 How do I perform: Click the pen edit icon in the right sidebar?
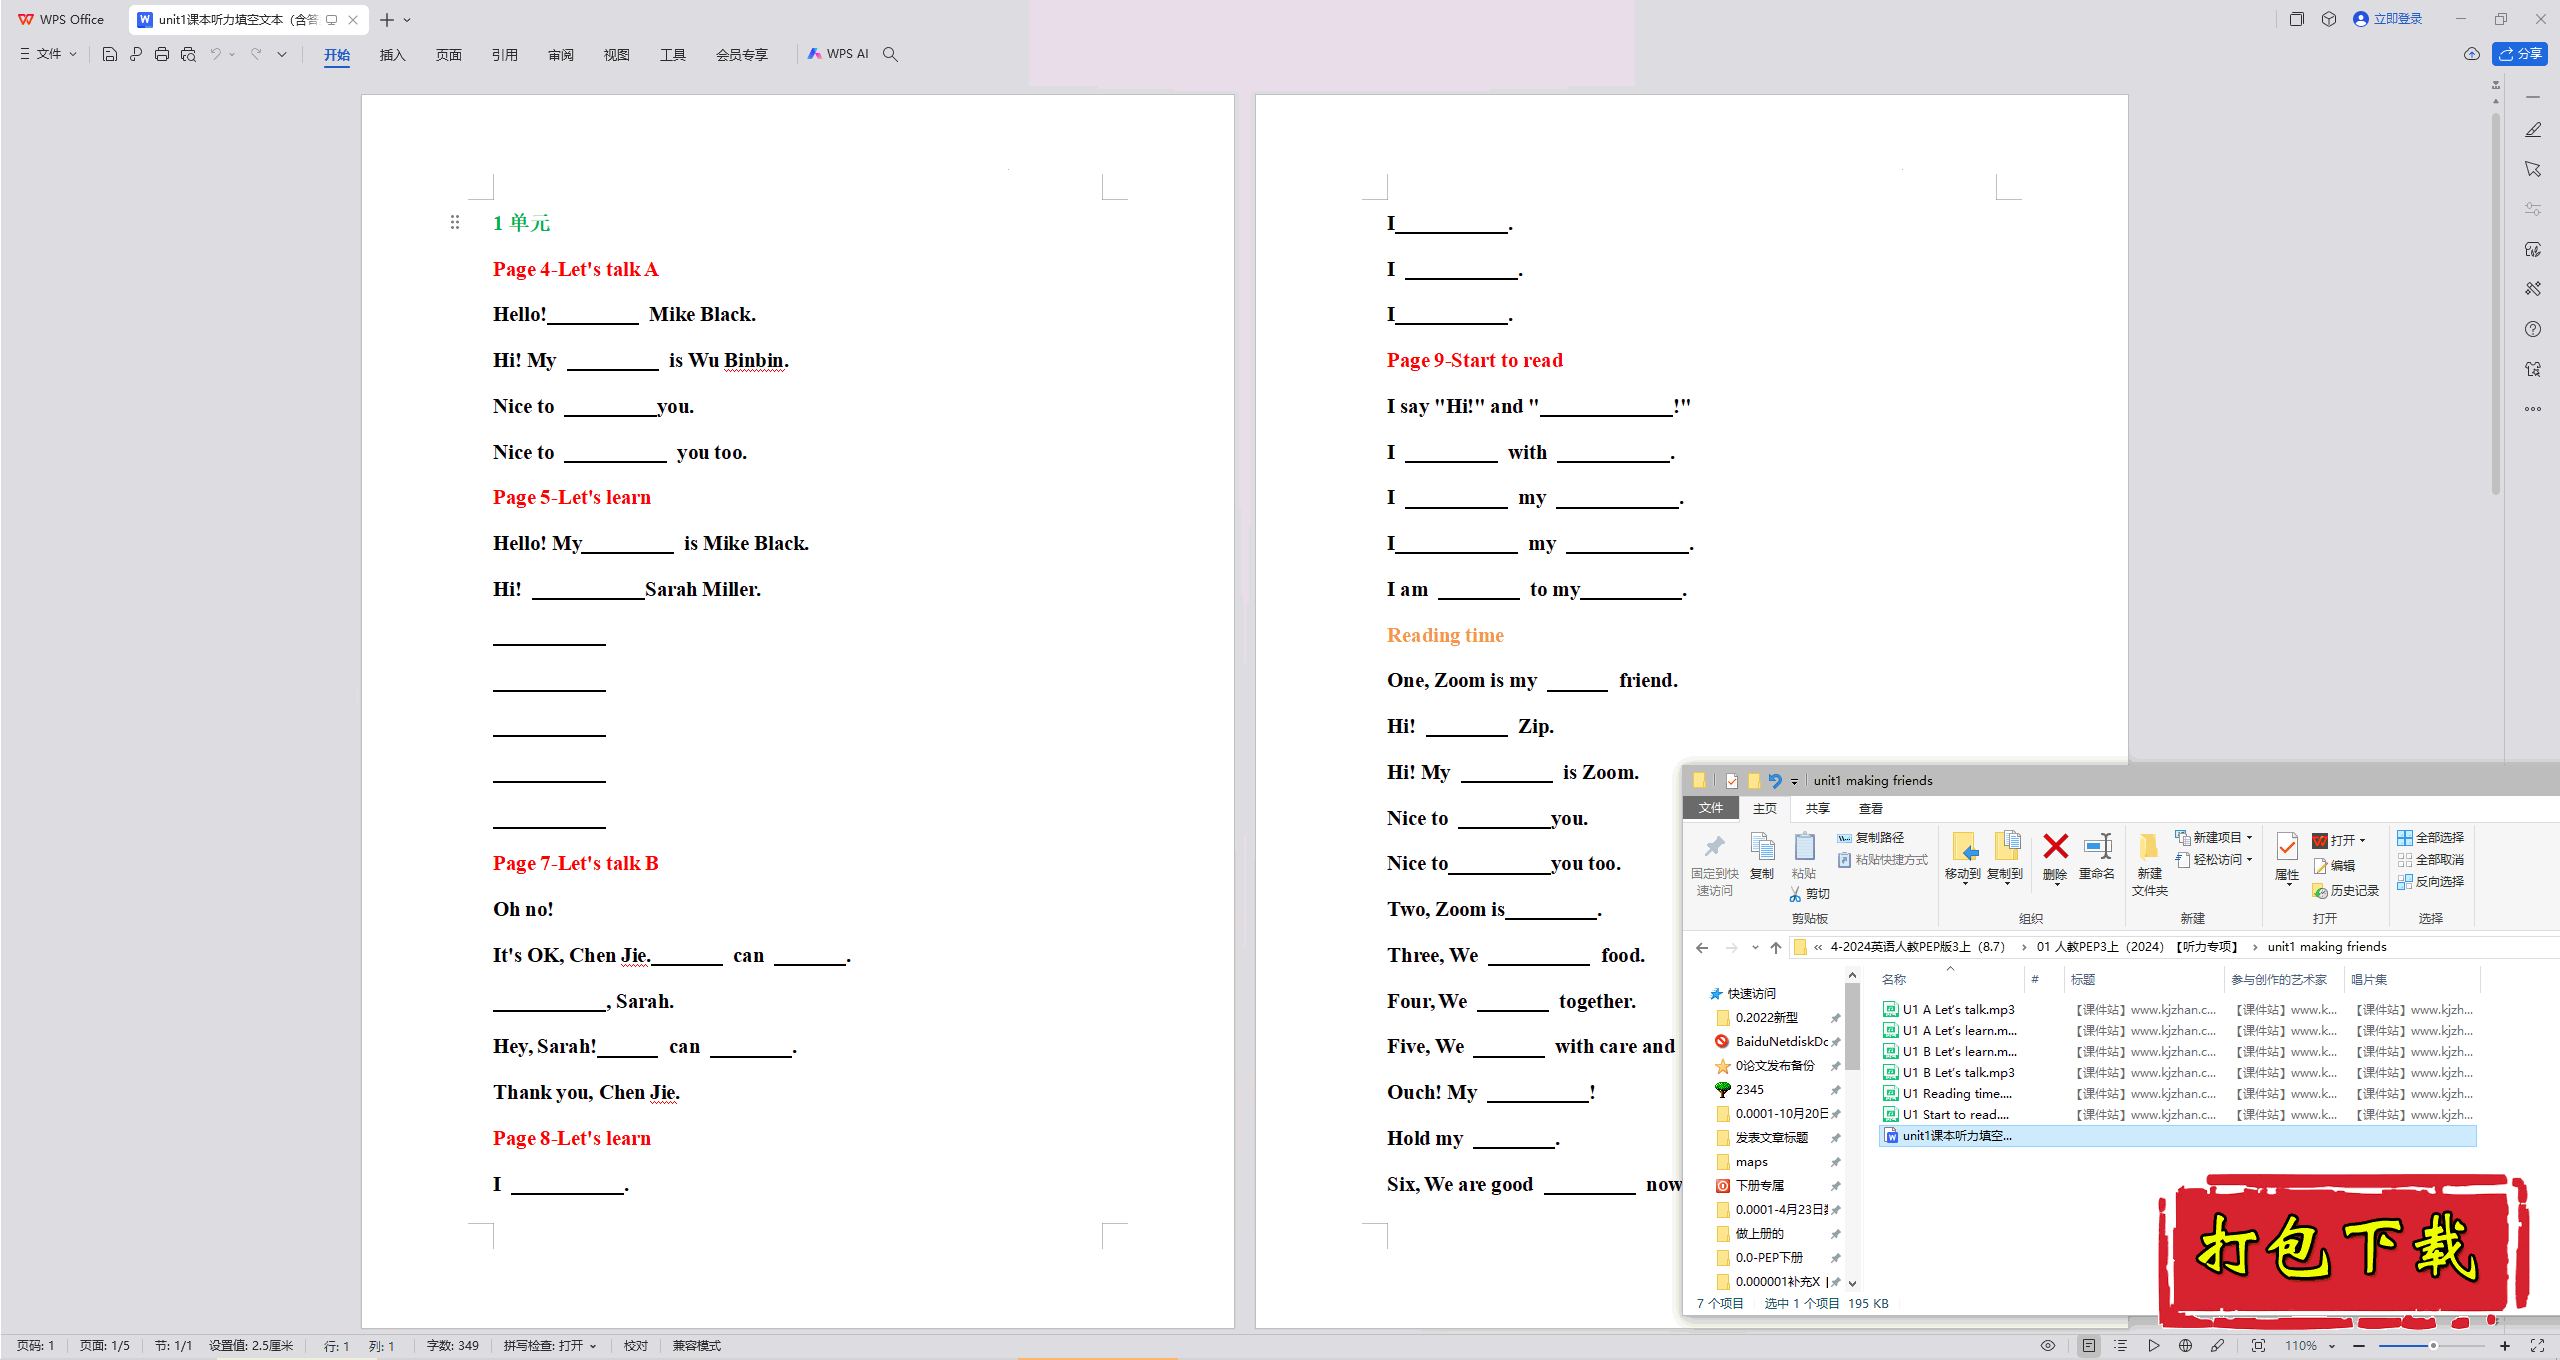(x=2533, y=130)
